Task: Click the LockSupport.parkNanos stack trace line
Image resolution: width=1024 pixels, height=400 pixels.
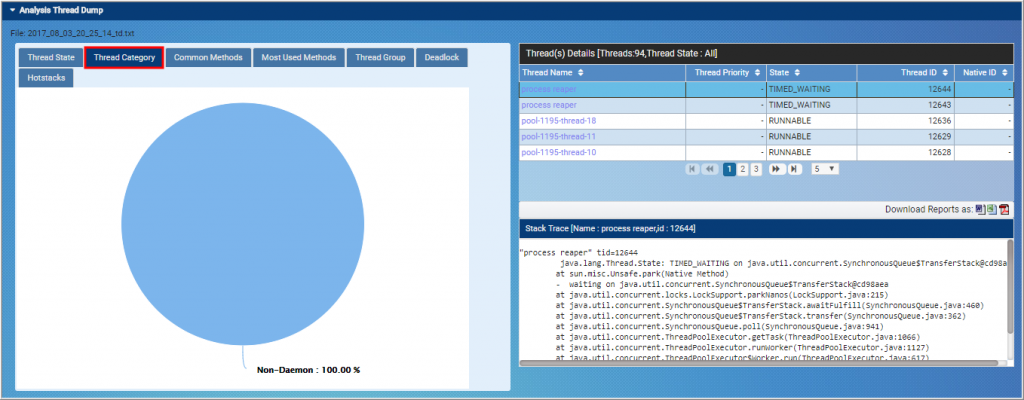Action: pos(721,295)
